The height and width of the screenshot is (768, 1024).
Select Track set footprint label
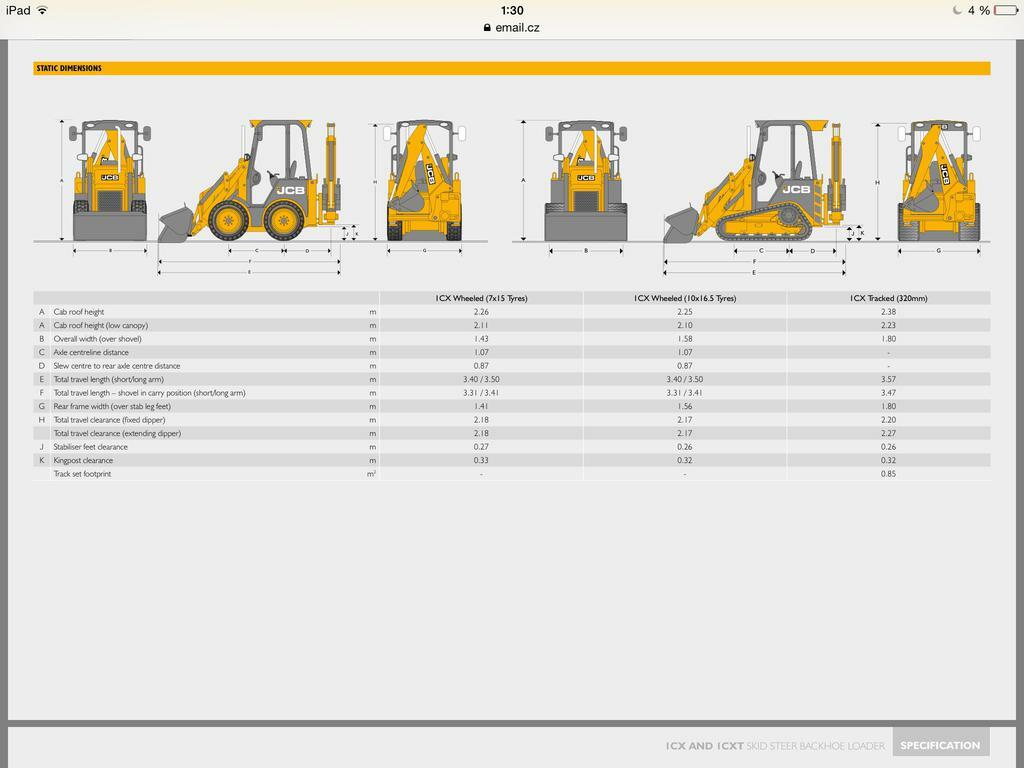coord(82,474)
